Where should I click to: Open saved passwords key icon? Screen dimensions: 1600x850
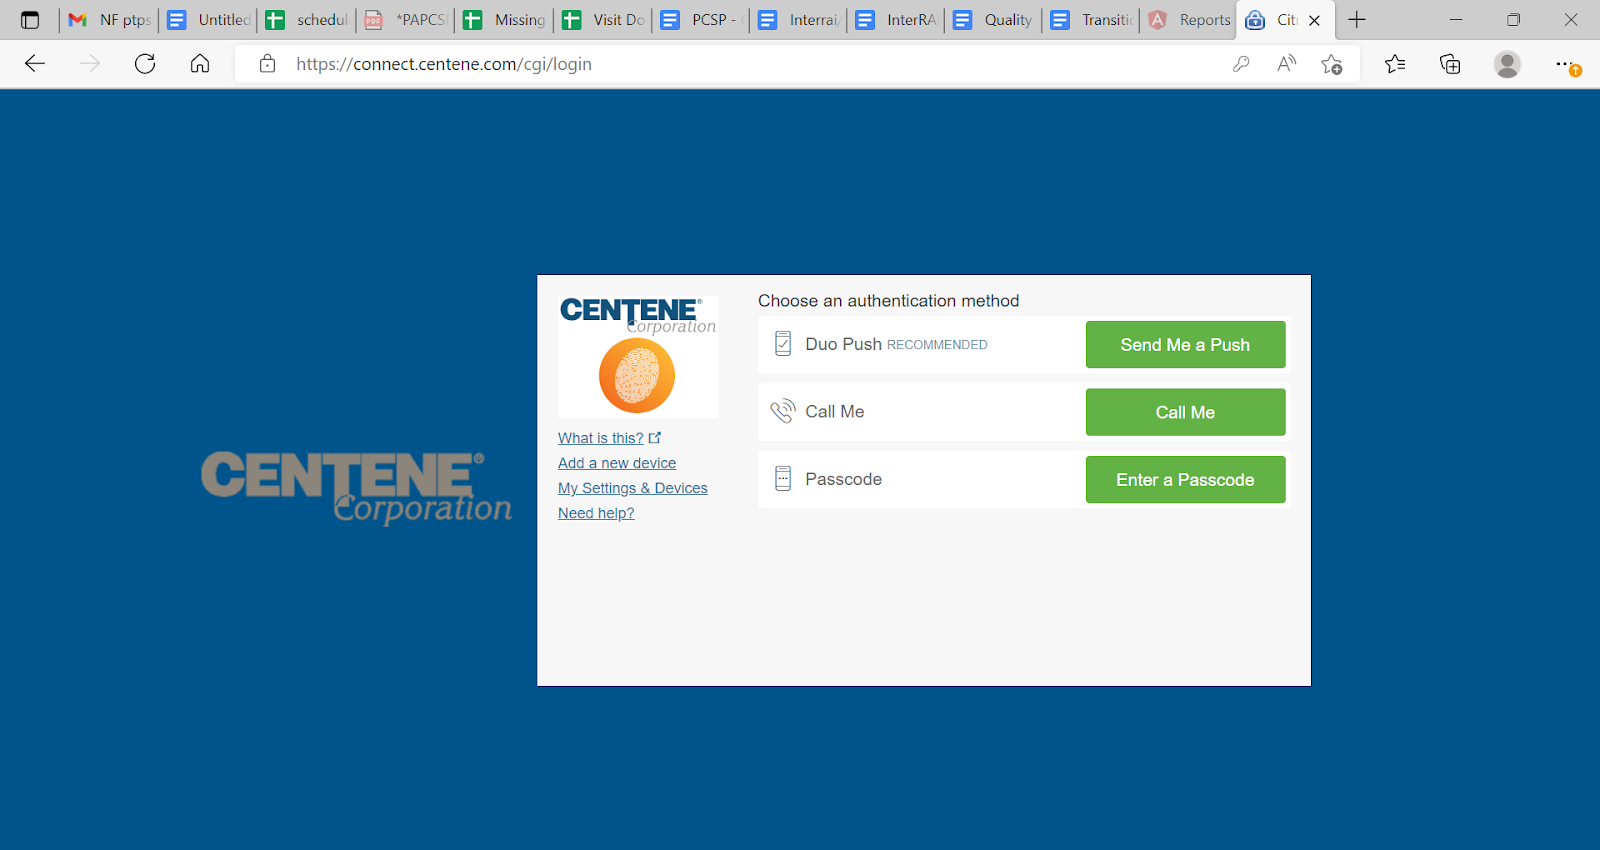(x=1241, y=64)
